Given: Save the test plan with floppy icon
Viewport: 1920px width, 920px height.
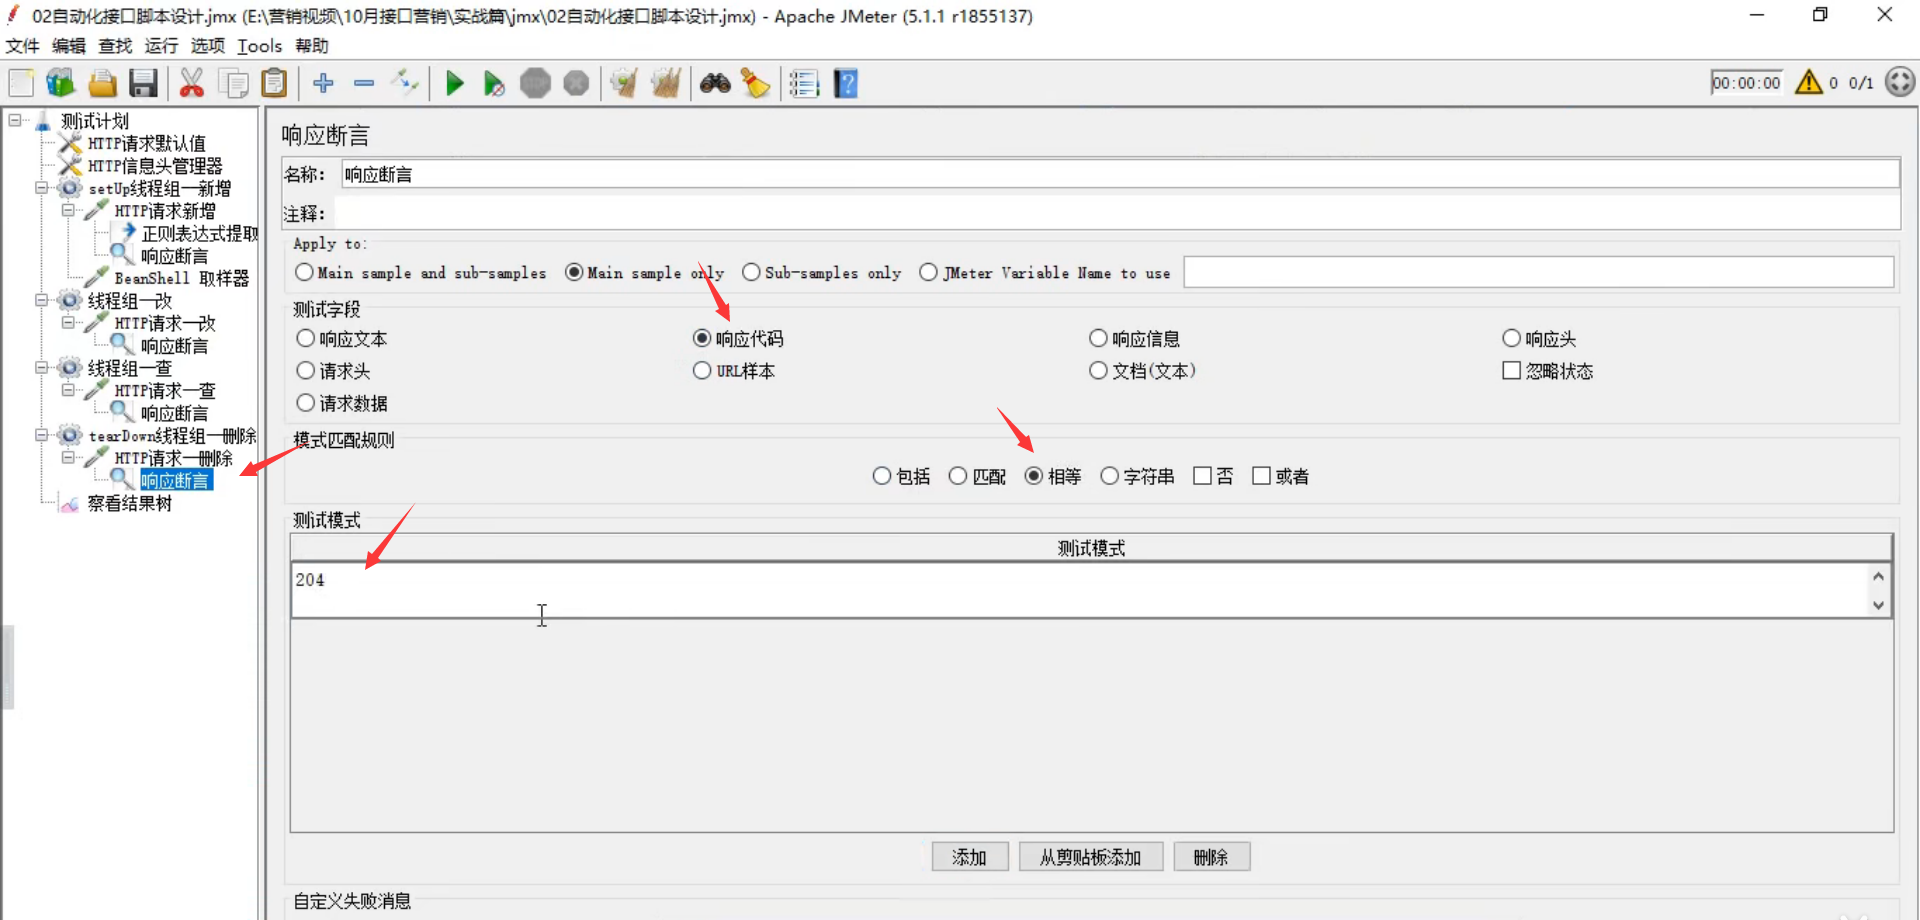Looking at the screenshot, I should [143, 83].
